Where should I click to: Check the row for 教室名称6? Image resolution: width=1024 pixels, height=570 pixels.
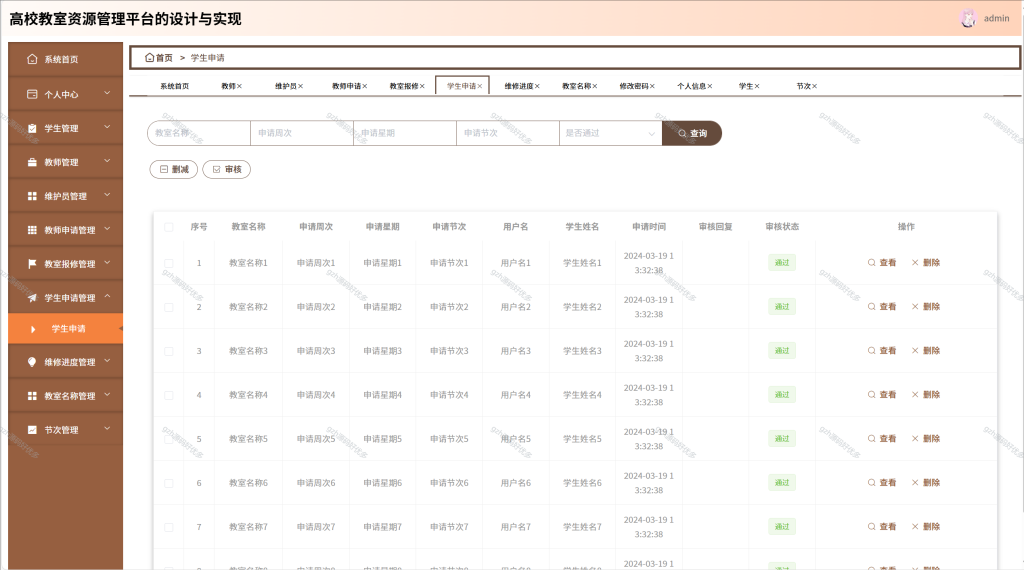[168, 483]
